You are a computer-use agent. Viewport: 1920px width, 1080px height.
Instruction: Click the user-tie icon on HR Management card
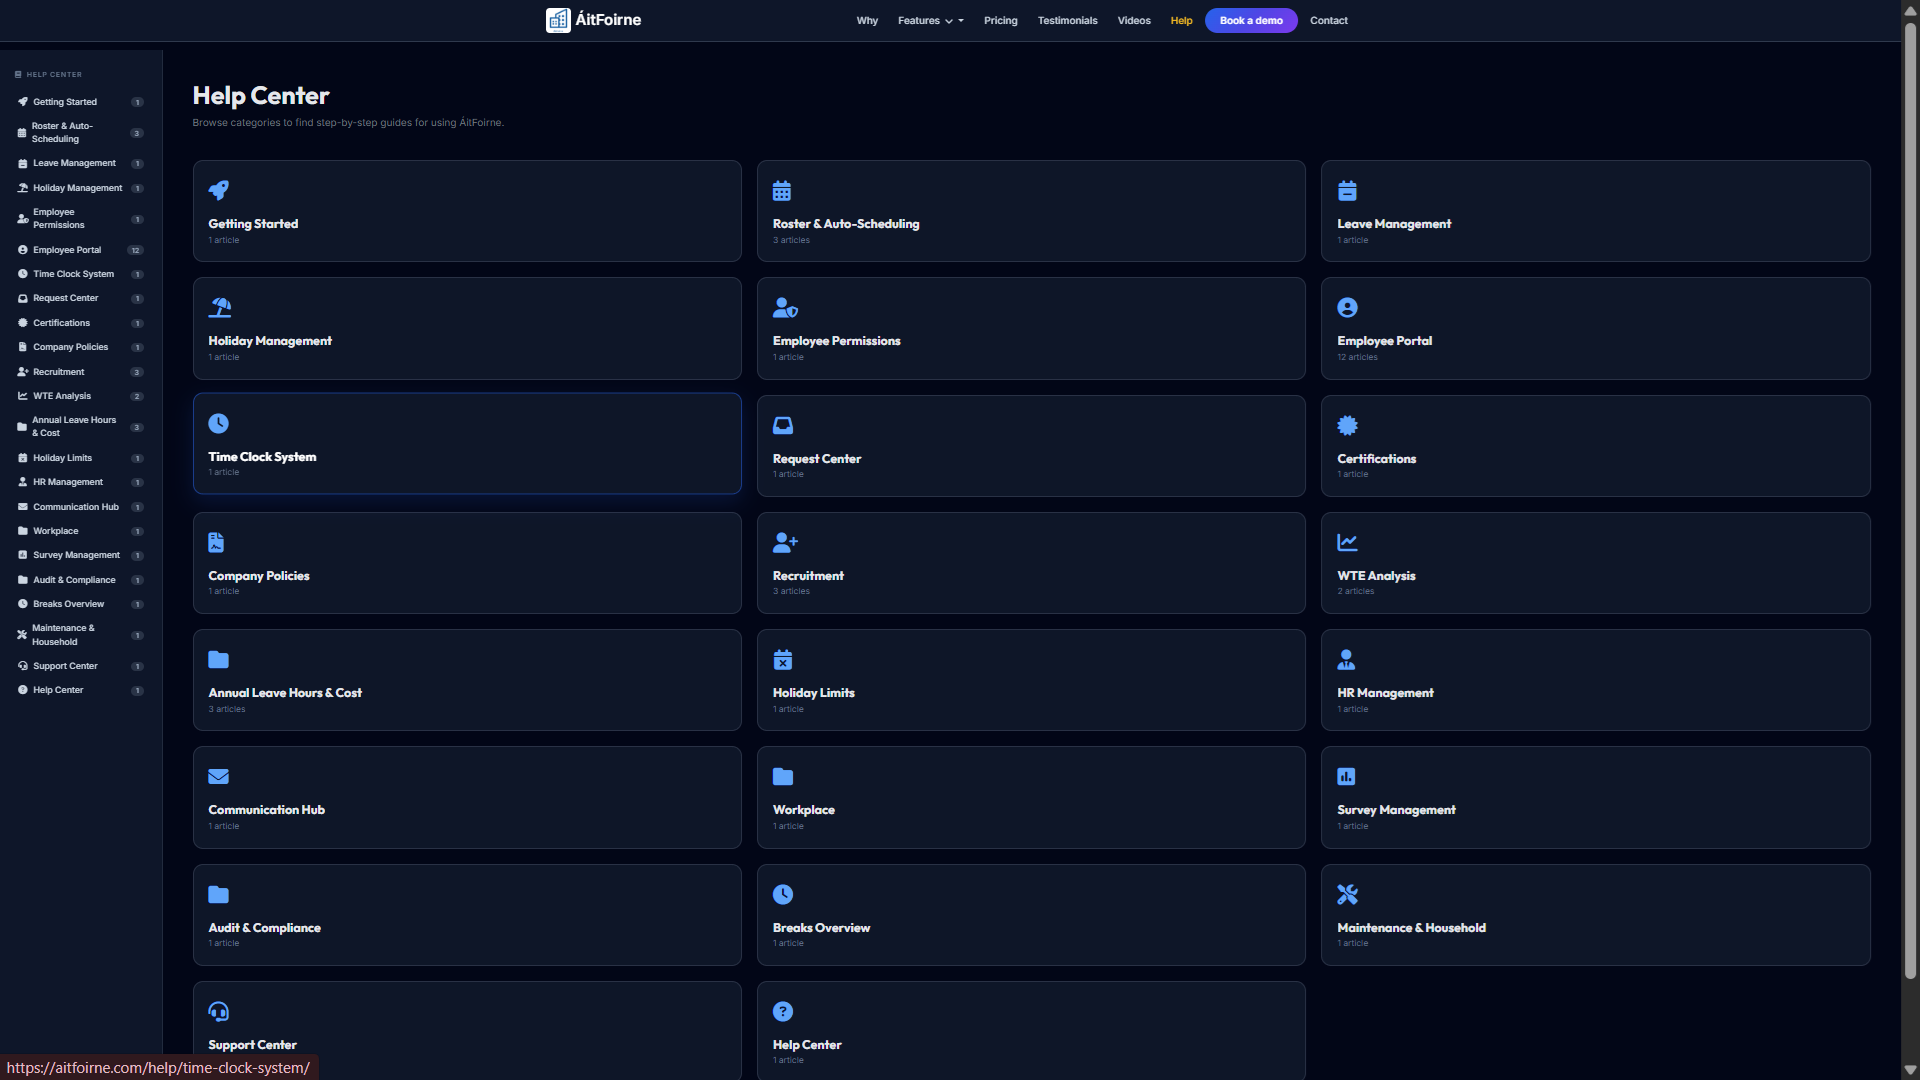point(1346,659)
